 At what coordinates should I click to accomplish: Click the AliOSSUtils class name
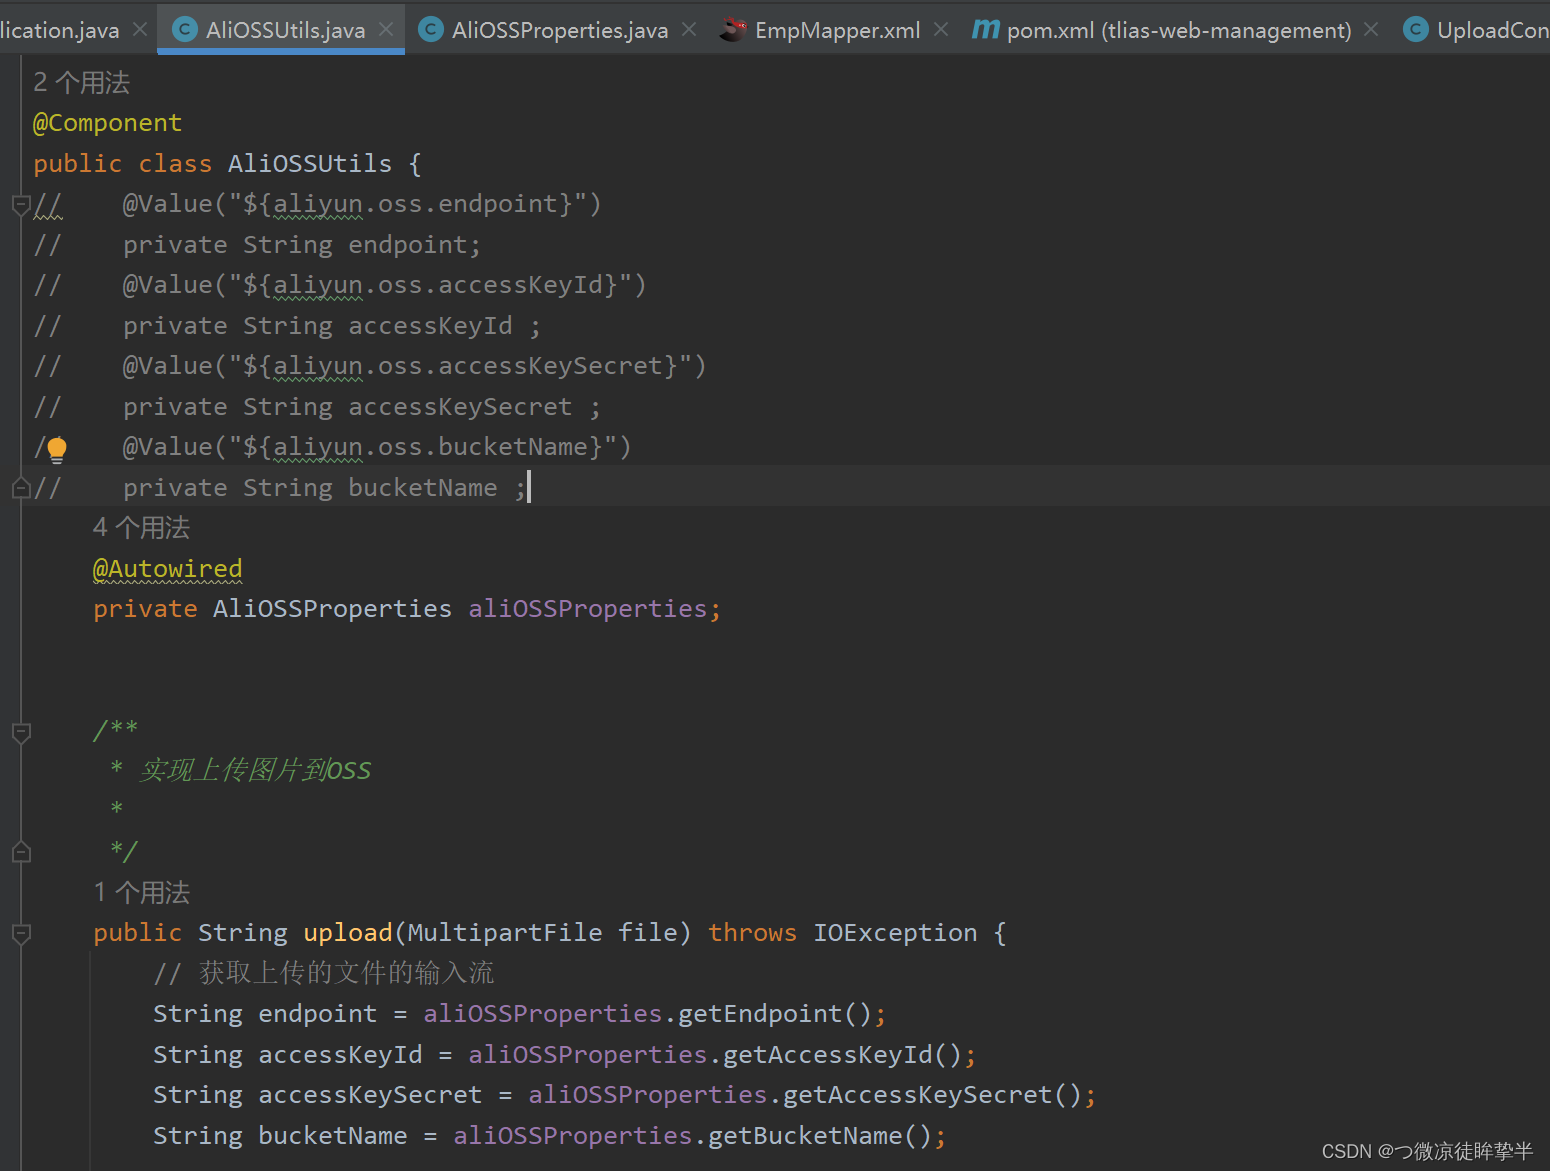pyautogui.click(x=310, y=164)
